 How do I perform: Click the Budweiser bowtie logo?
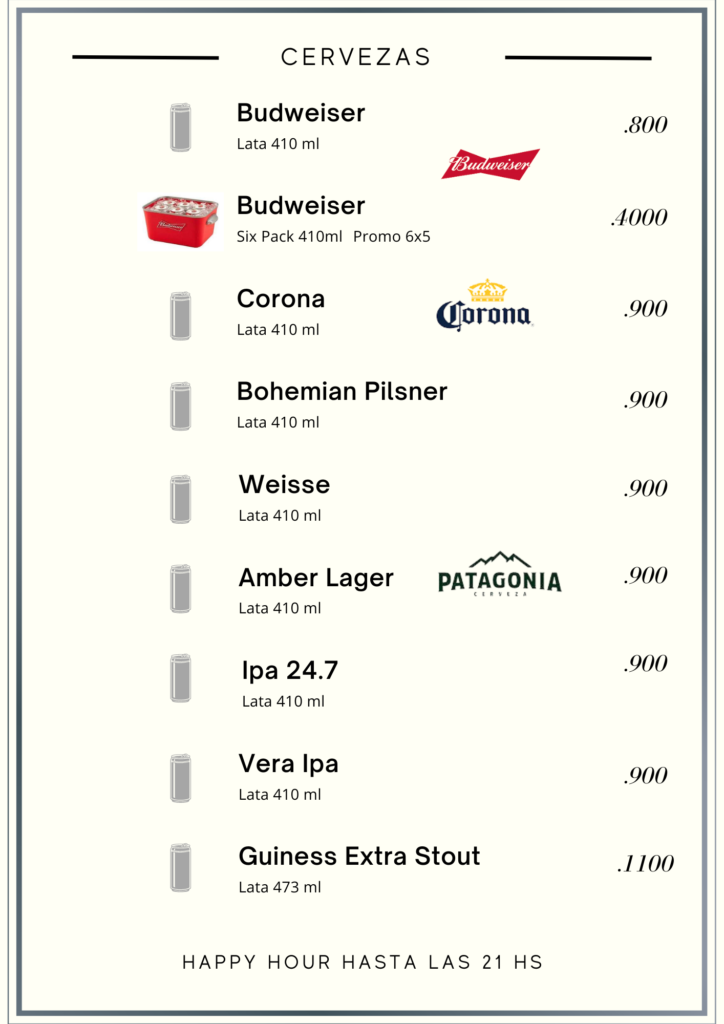[491, 164]
